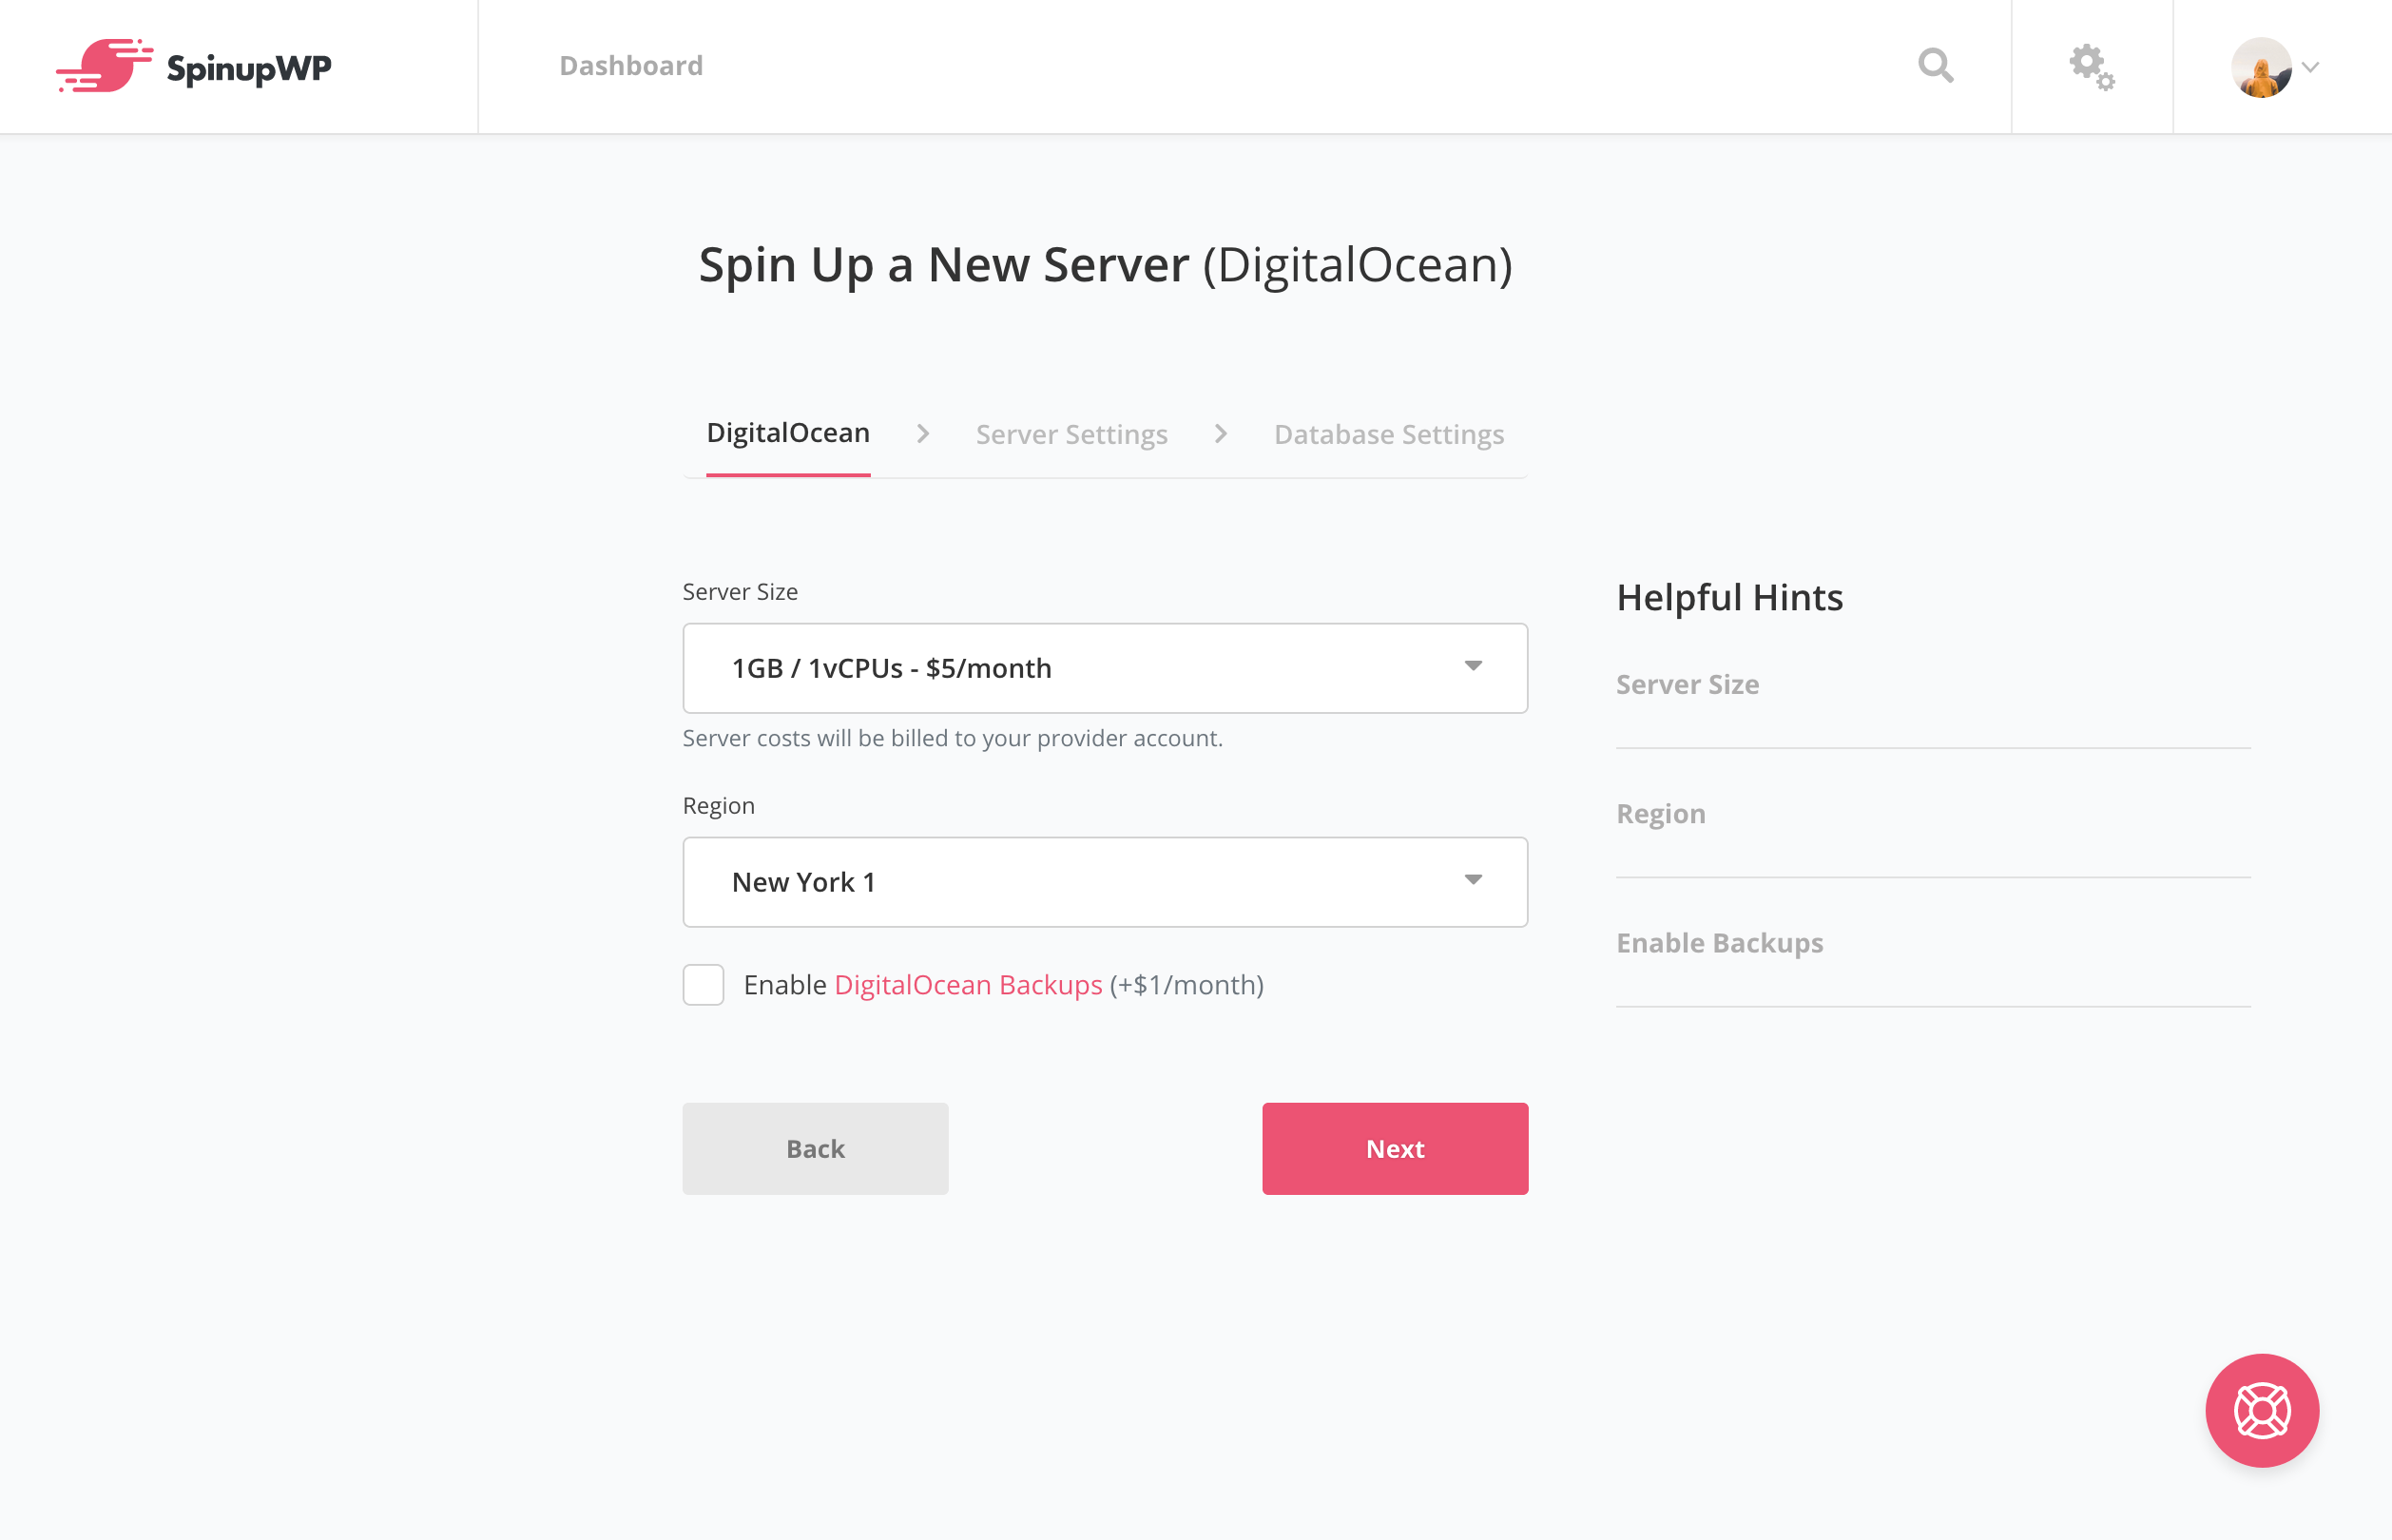Screen dimensions: 2392x1540
Task: Switch to the Database Settings tab
Action: pyautogui.click(x=1390, y=433)
